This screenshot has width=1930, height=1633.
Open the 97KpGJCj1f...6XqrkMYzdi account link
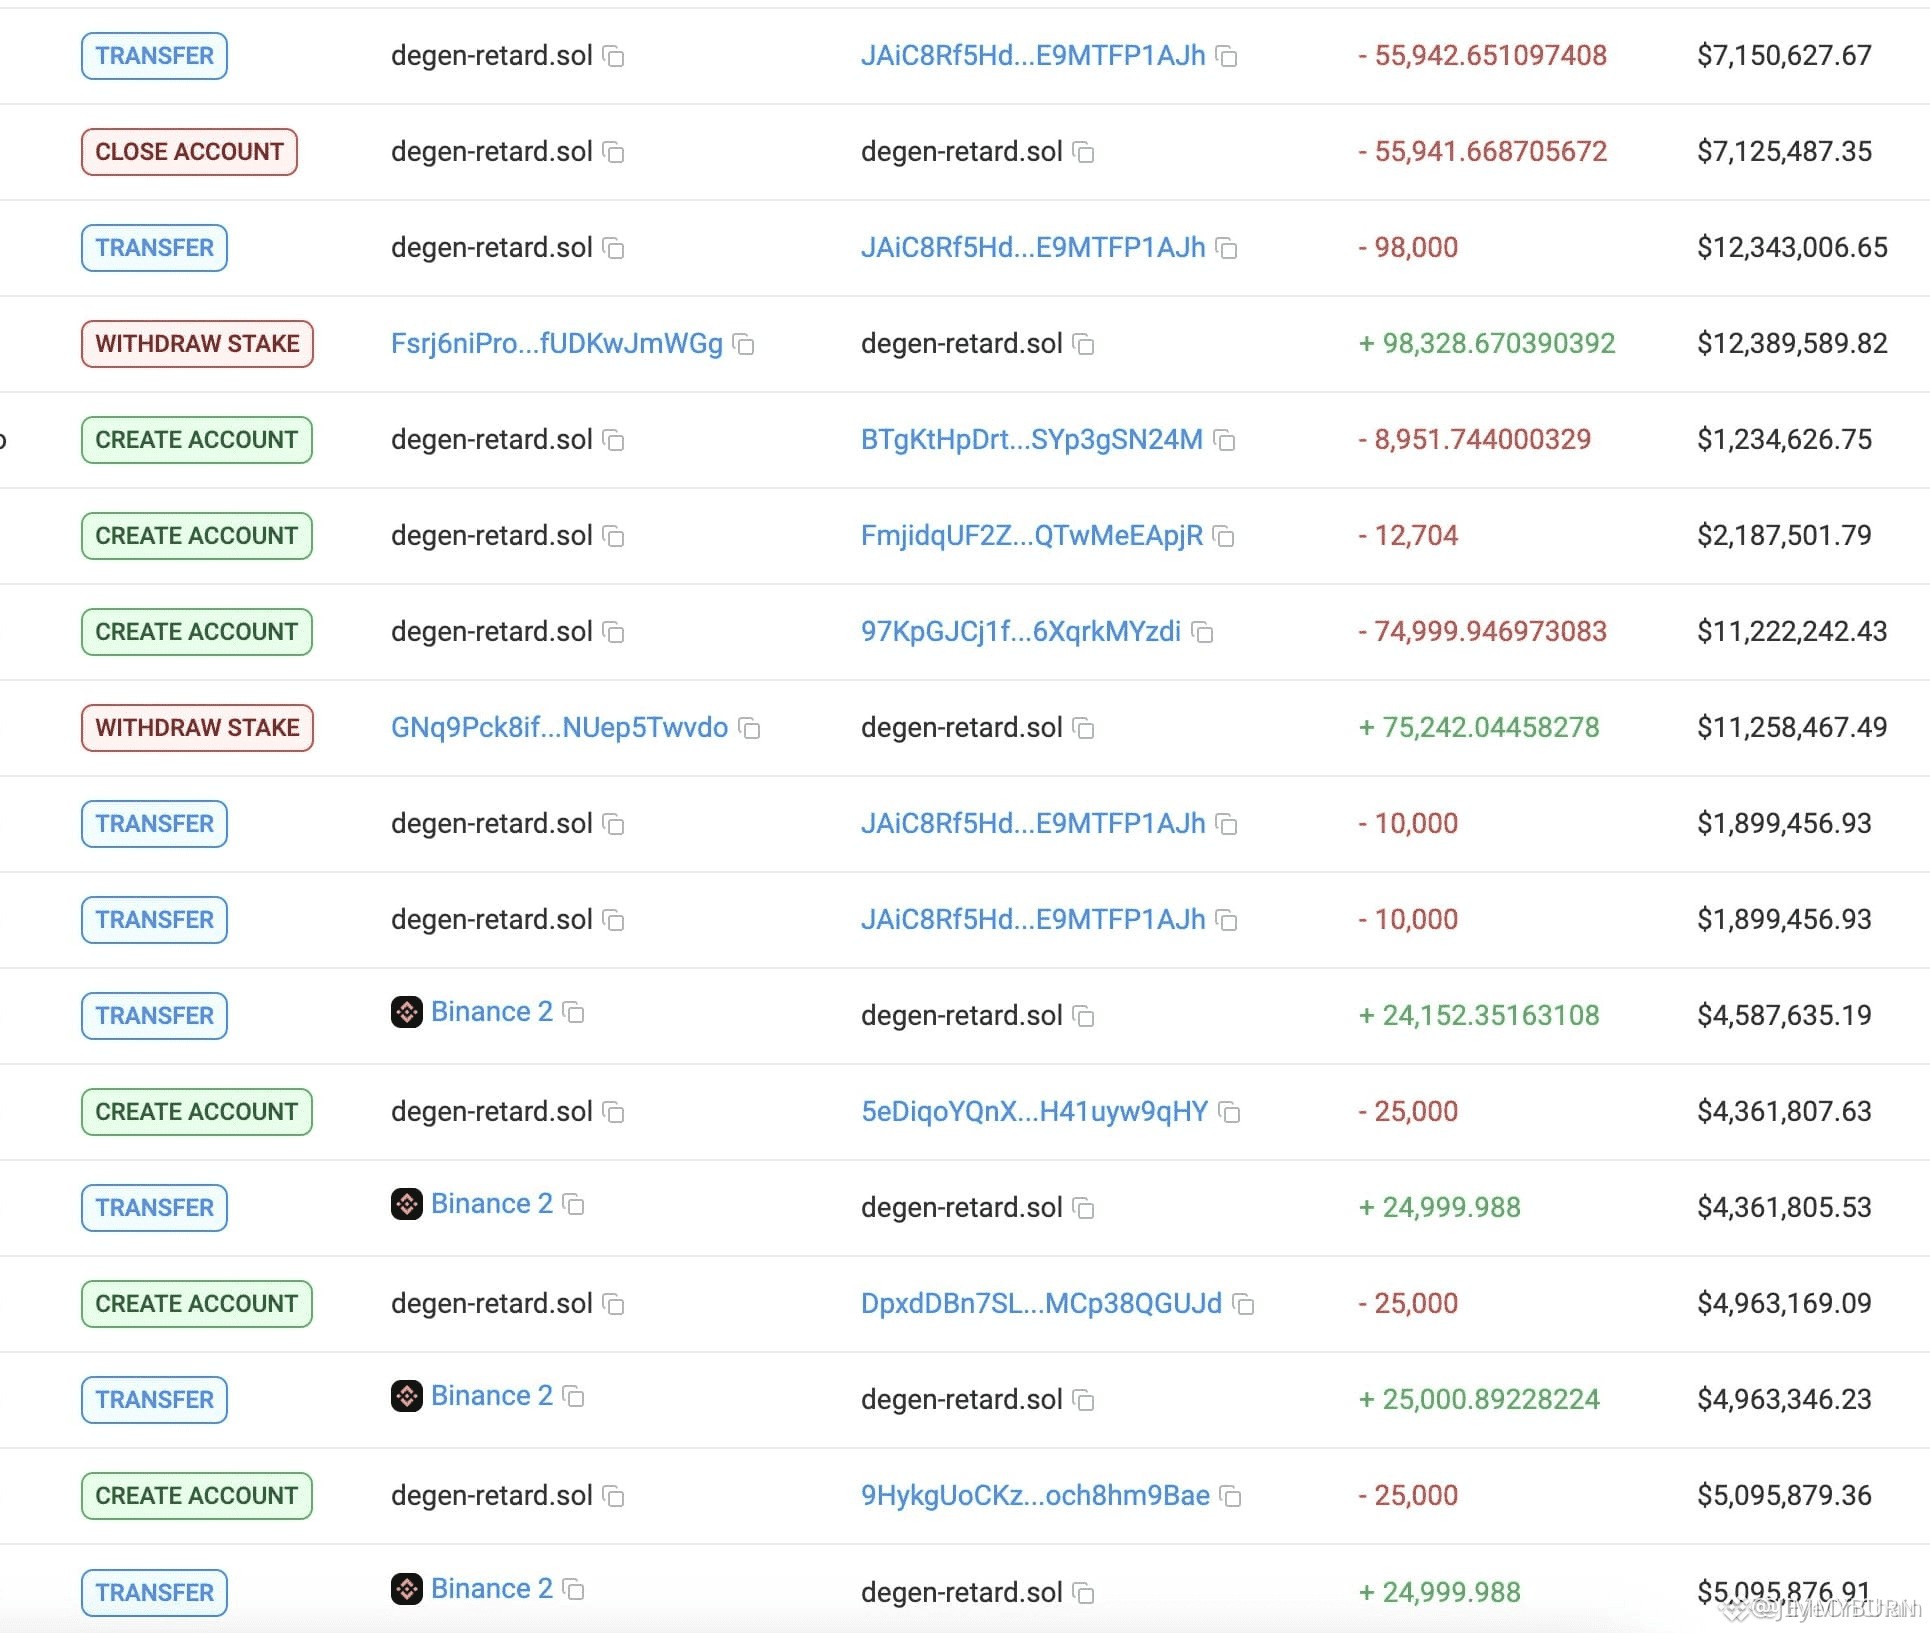[1020, 632]
